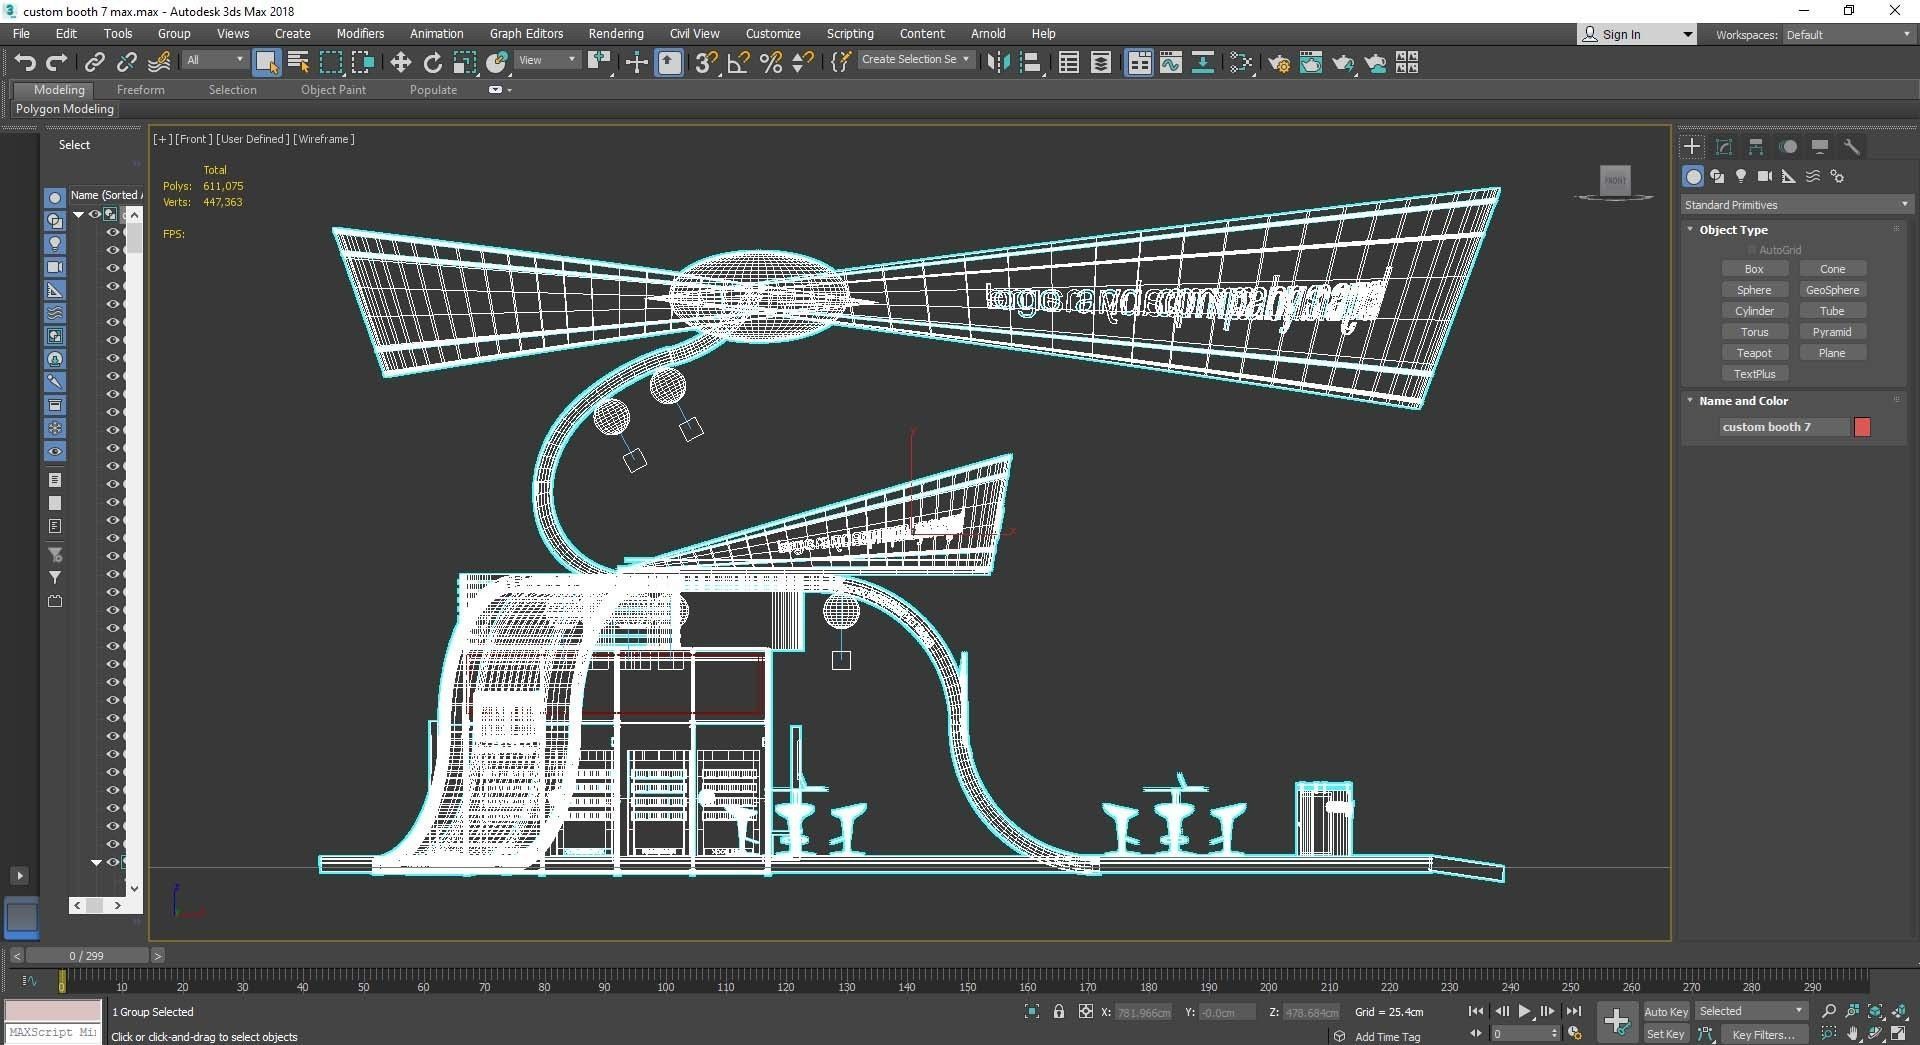Open the Scripting menu
1920x1045 pixels.
[x=850, y=33]
